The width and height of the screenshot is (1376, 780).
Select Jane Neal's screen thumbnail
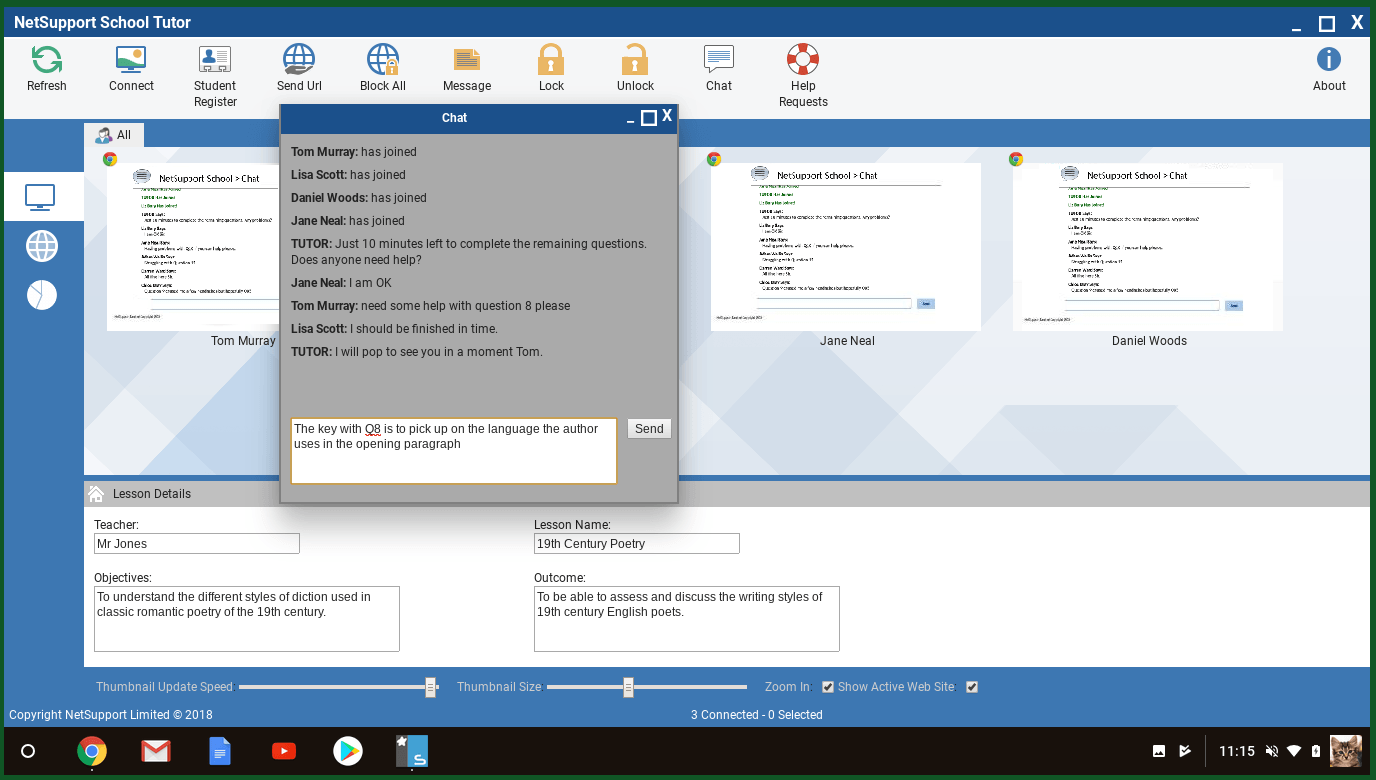pyautogui.click(x=846, y=247)
